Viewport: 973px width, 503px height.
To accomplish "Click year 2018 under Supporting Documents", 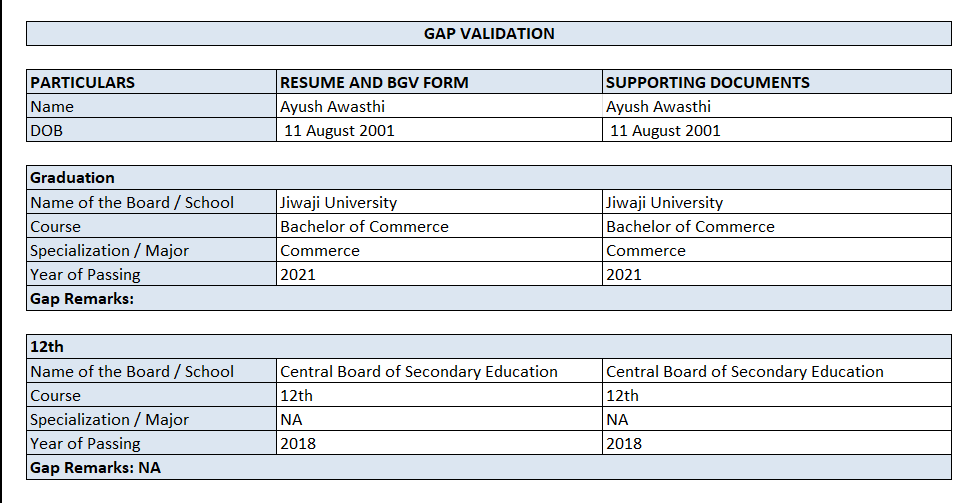I will (x=624, y=444).
